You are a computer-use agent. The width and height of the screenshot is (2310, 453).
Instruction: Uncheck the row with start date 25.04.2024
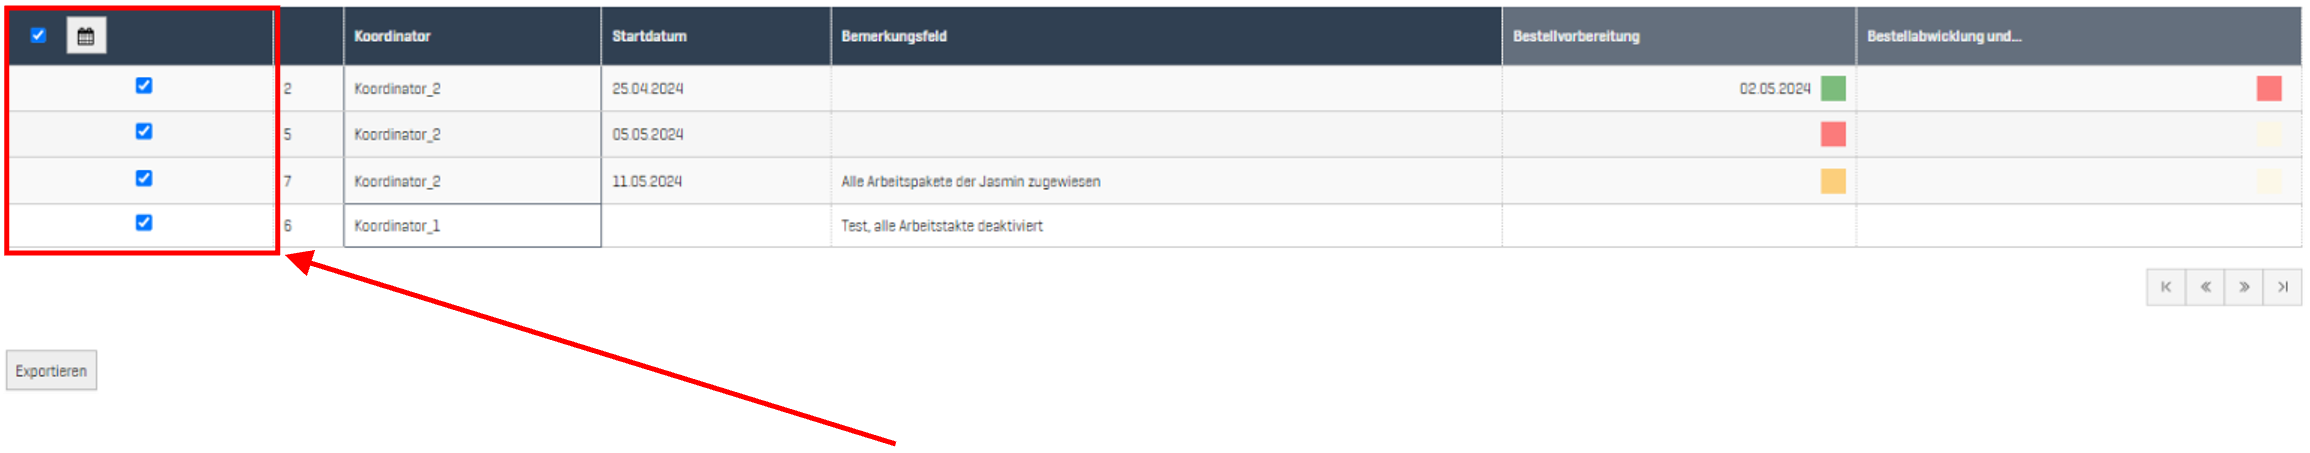click(144, 86)
